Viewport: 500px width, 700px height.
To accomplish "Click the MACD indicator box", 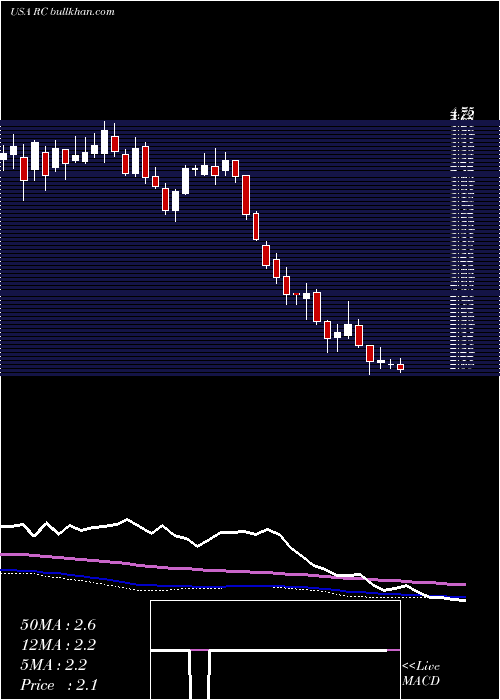I will 275,650.
